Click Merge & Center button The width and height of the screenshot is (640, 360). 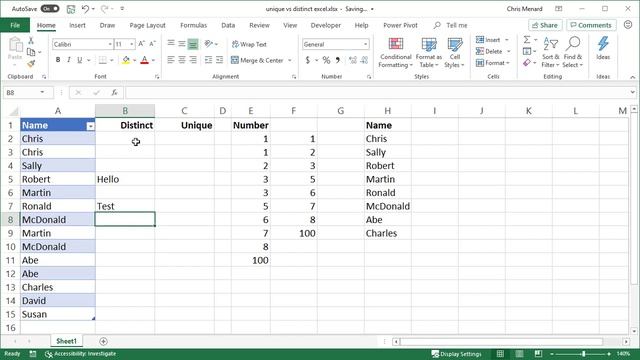[258, 60]
